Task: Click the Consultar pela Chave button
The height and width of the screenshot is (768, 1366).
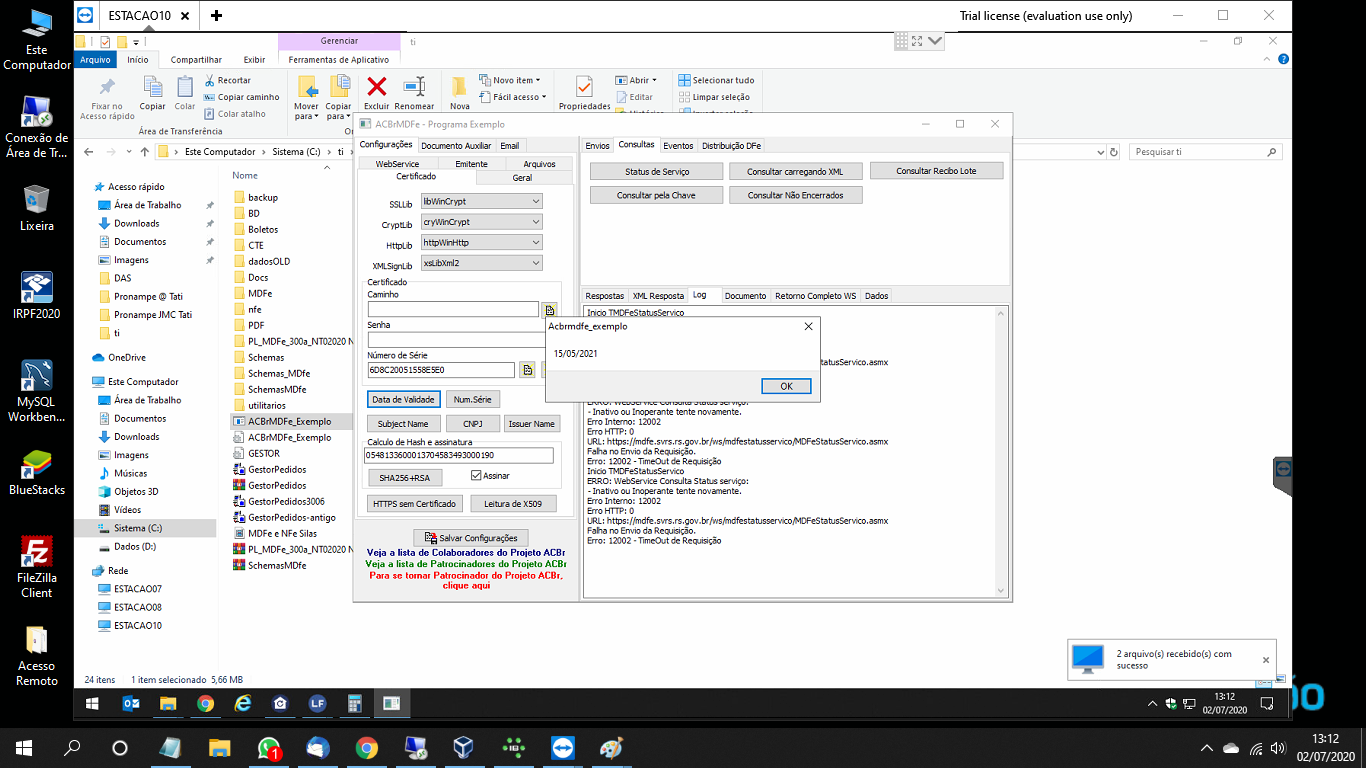Action: (x=656, y=195)
